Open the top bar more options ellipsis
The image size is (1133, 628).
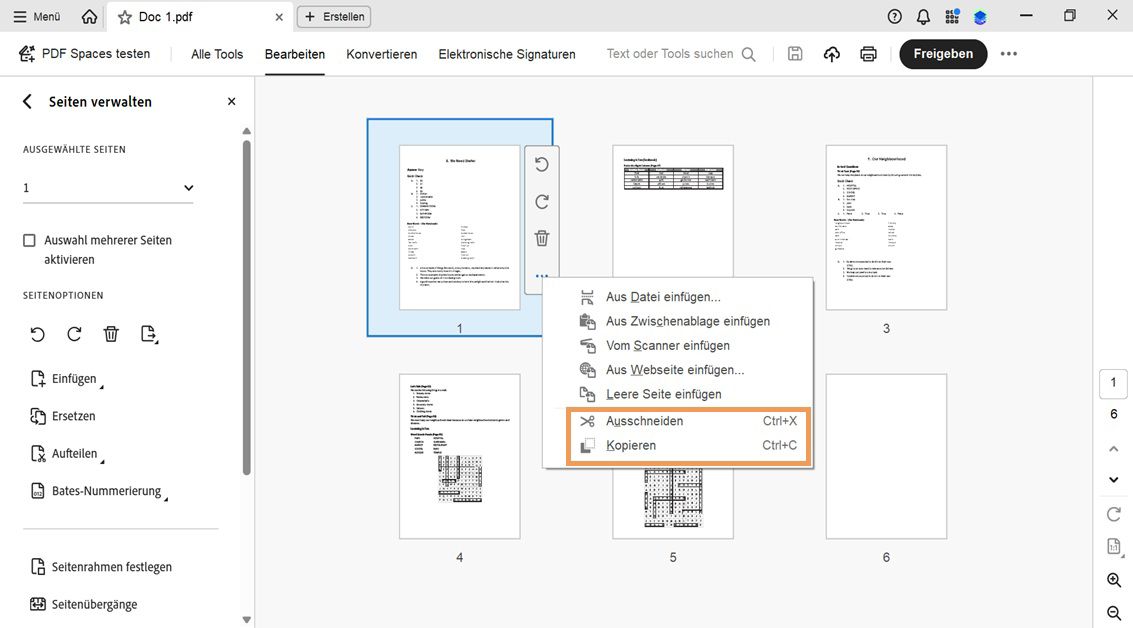pyautogui.click(x=1009, y=53)
